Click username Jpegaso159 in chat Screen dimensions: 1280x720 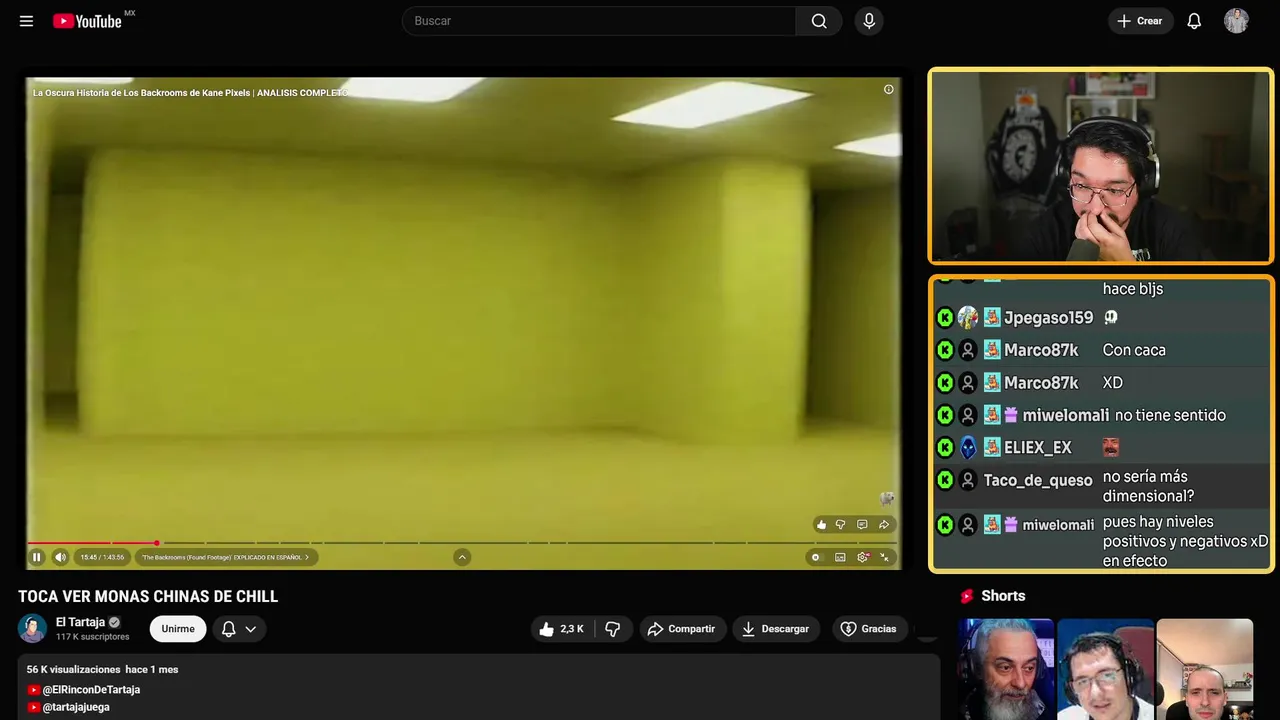1048,318
